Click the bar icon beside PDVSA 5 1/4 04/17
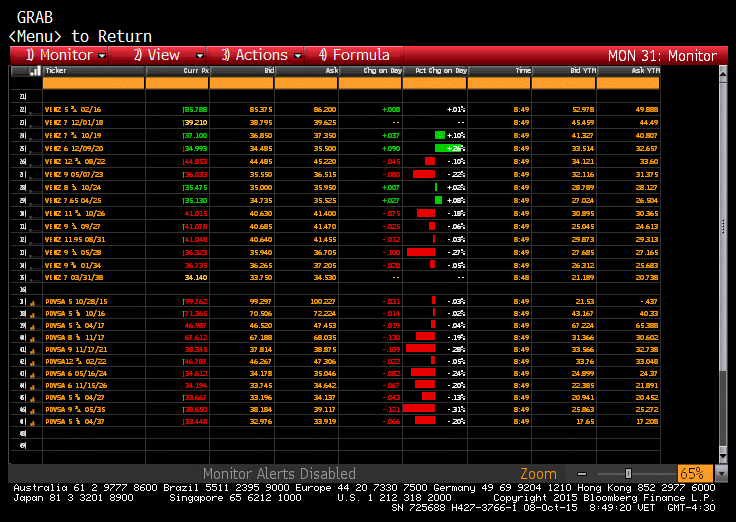 coord(32,327)
